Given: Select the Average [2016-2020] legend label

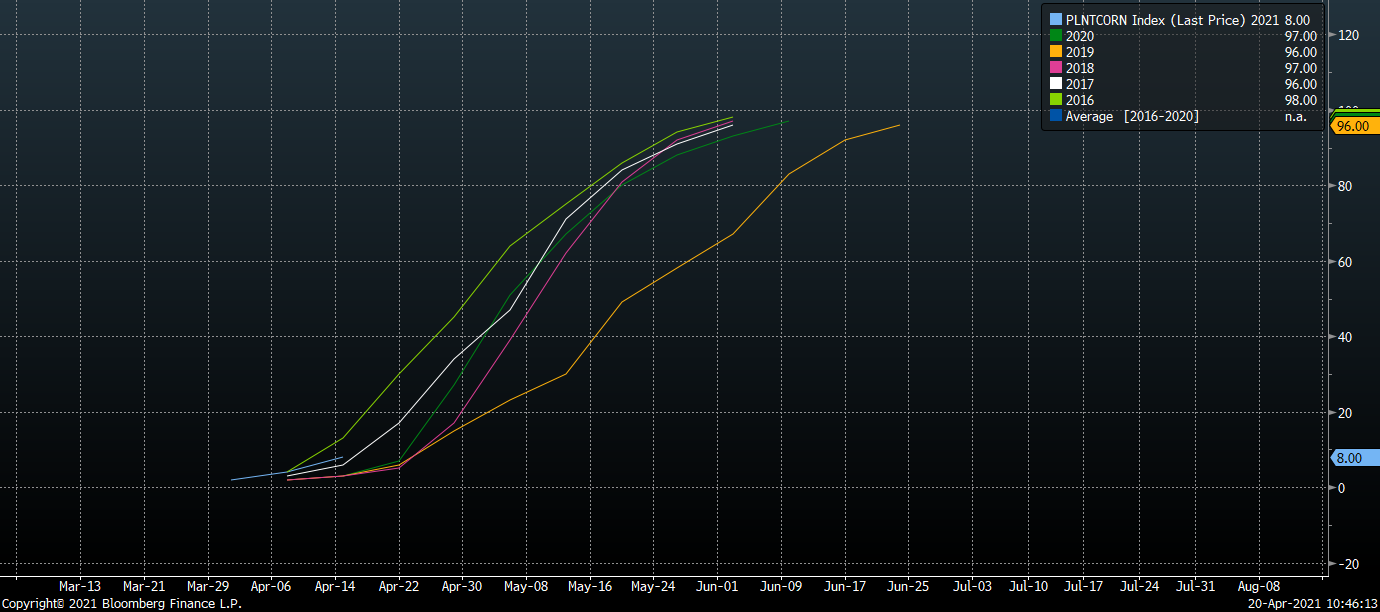Looking at the screenshot, I should pos(1132,116).
